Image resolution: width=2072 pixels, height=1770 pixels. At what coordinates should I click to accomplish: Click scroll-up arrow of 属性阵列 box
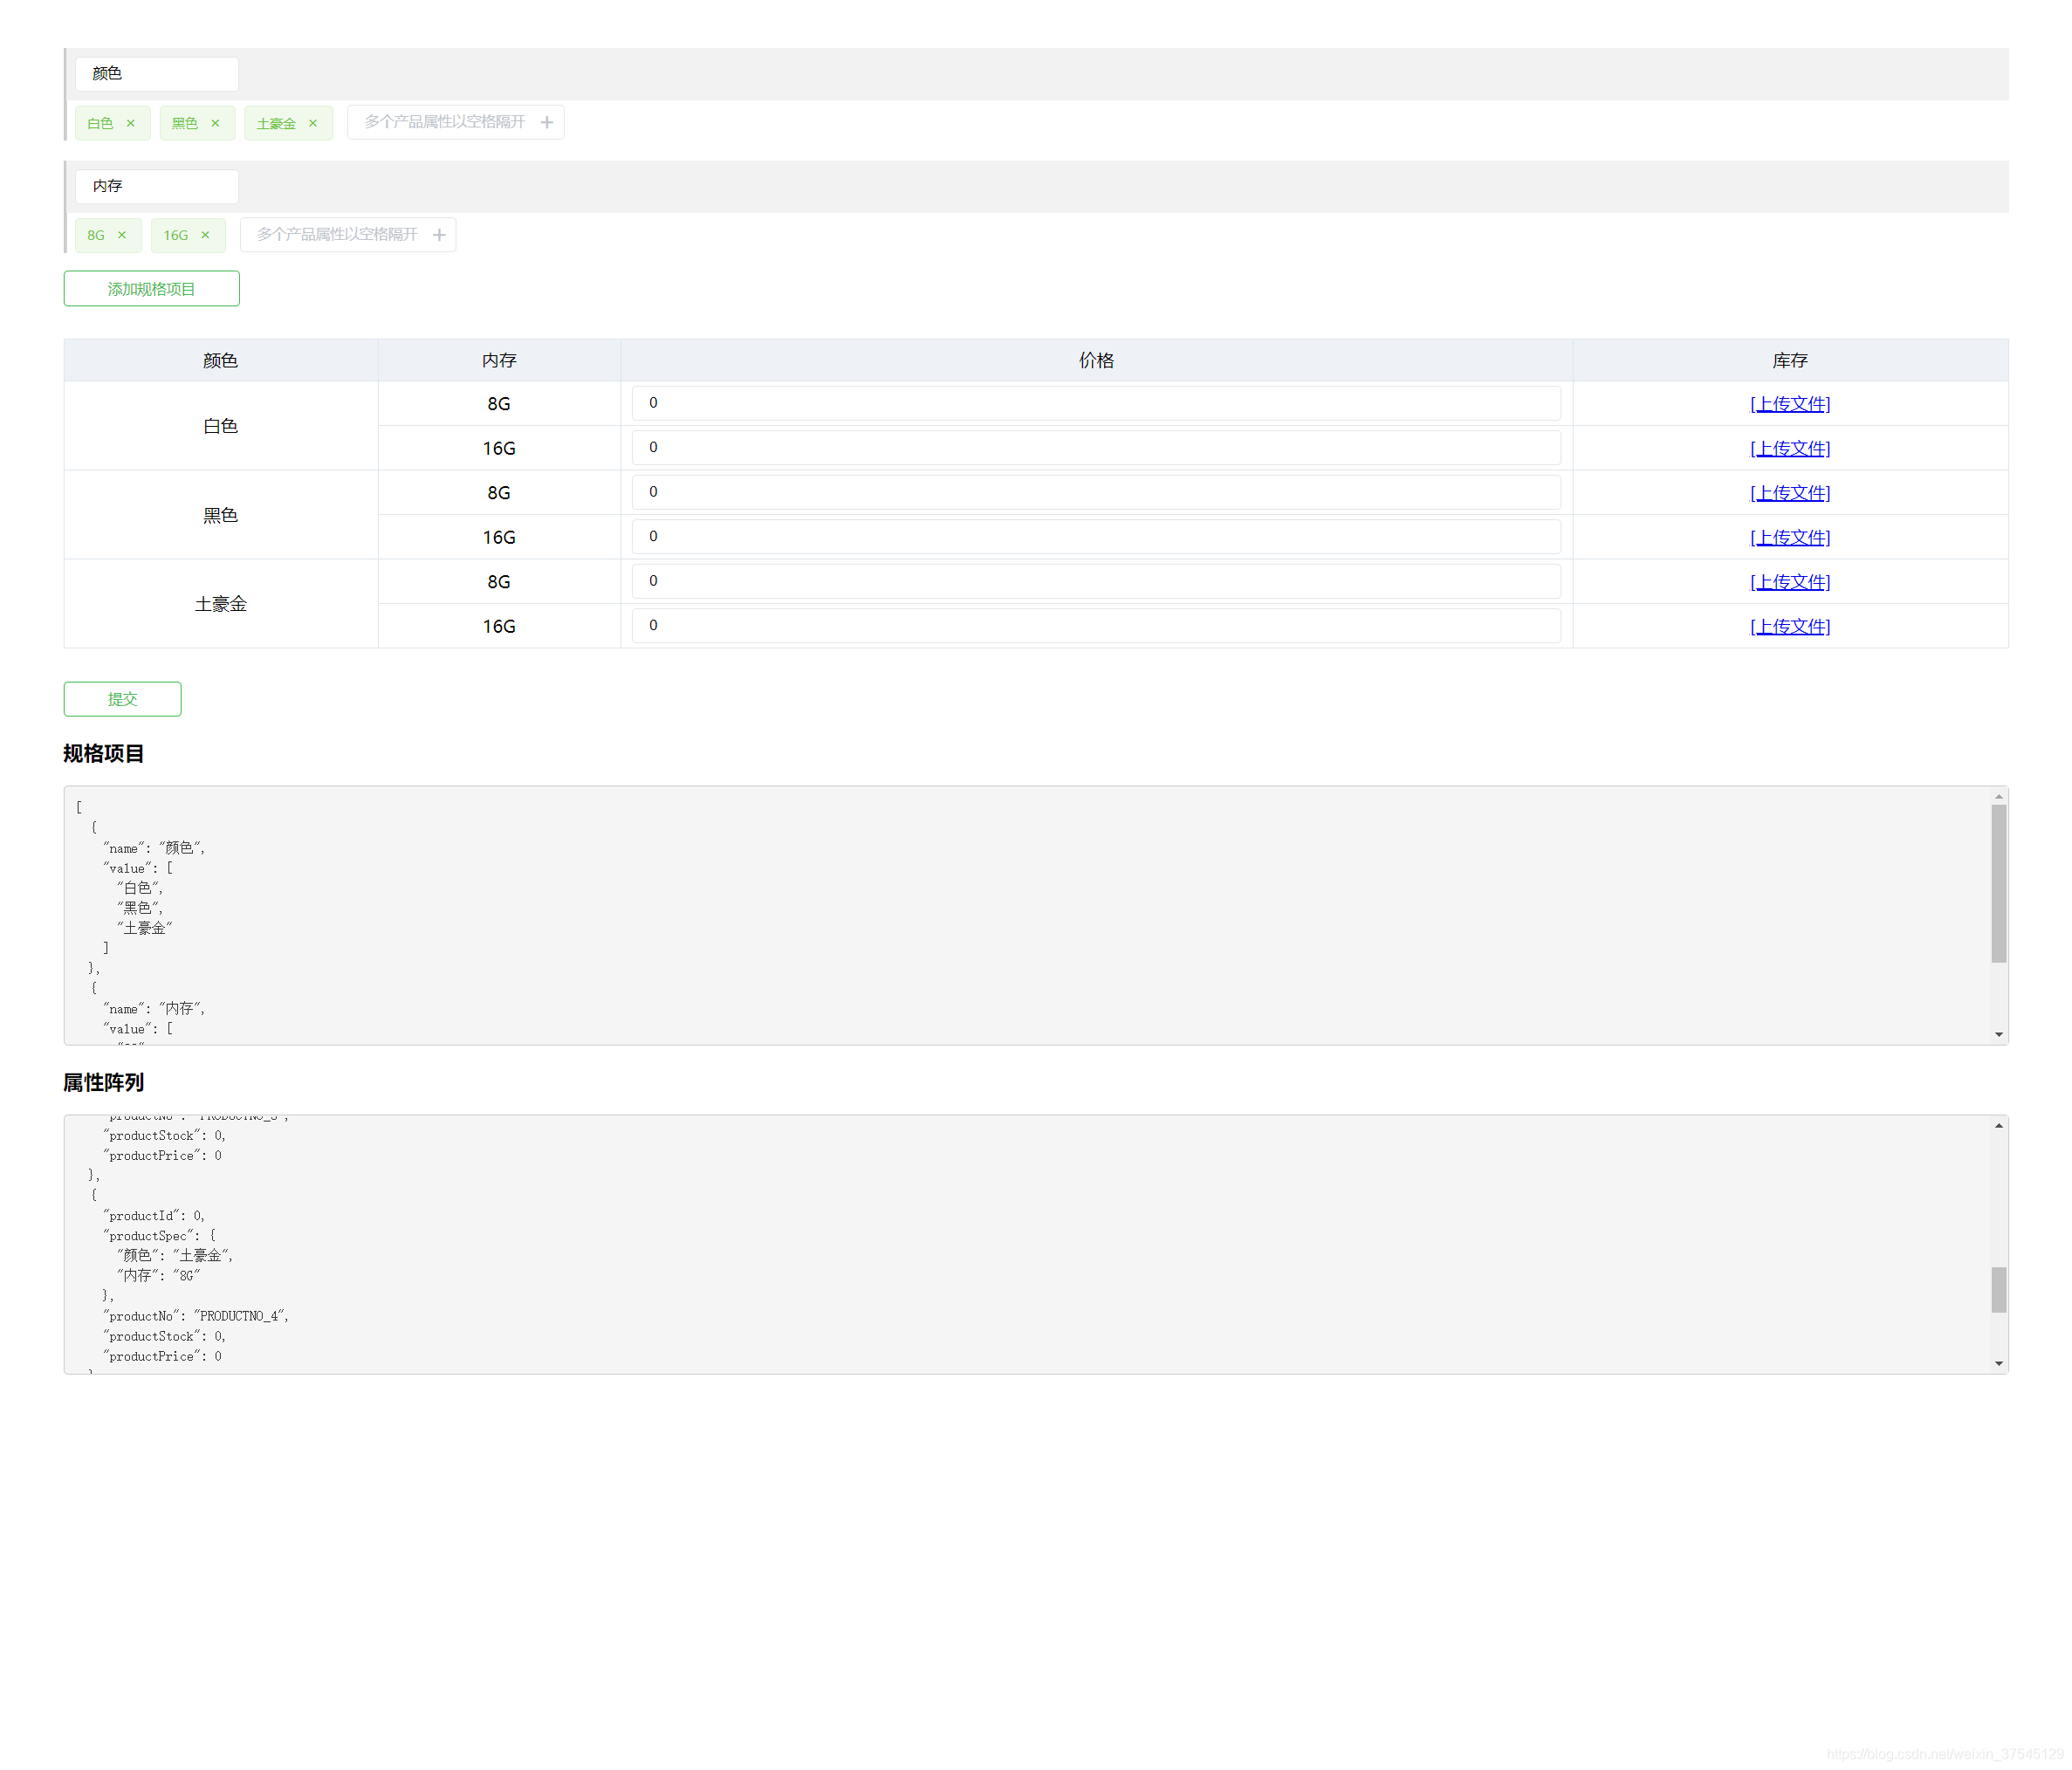tap(1998, 1126)
